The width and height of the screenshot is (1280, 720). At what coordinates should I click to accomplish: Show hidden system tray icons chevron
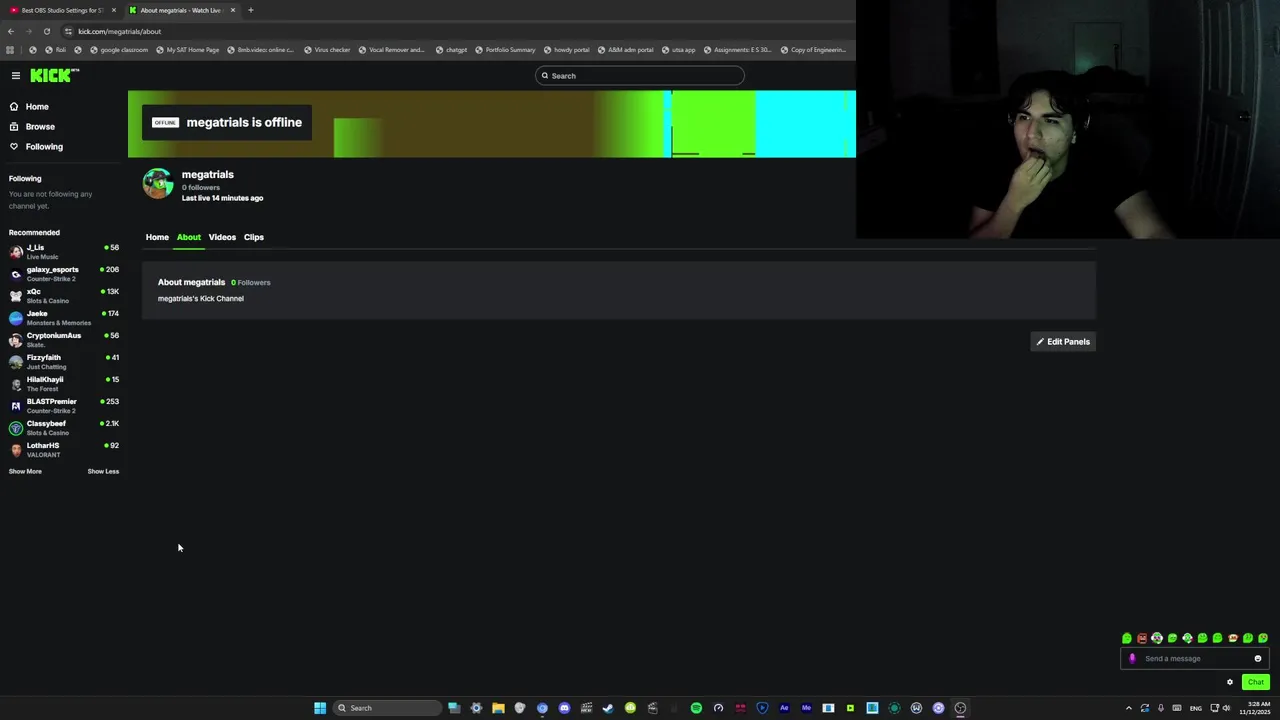click(x=1129, y=708)
